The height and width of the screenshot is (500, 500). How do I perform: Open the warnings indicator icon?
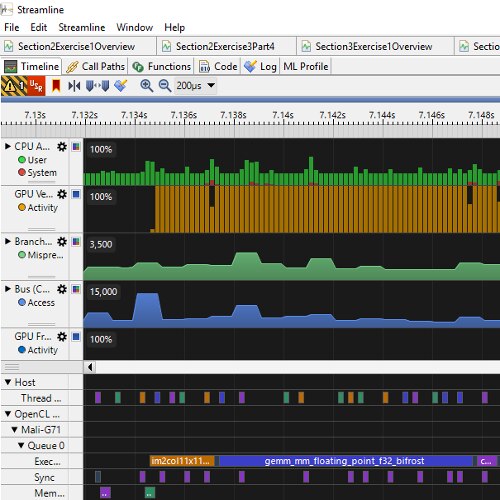pyautogui.click(x=14, y=86)
